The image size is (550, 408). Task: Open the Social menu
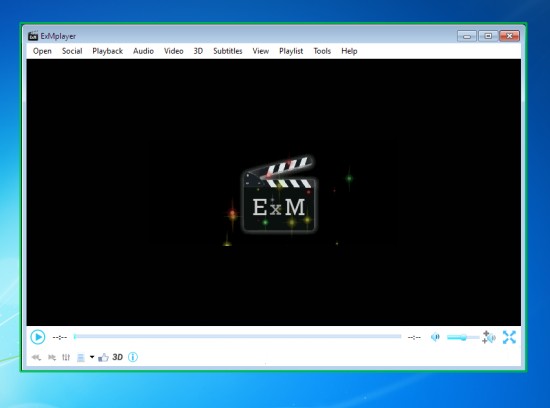pyautogui.click(x=72, y=51)
